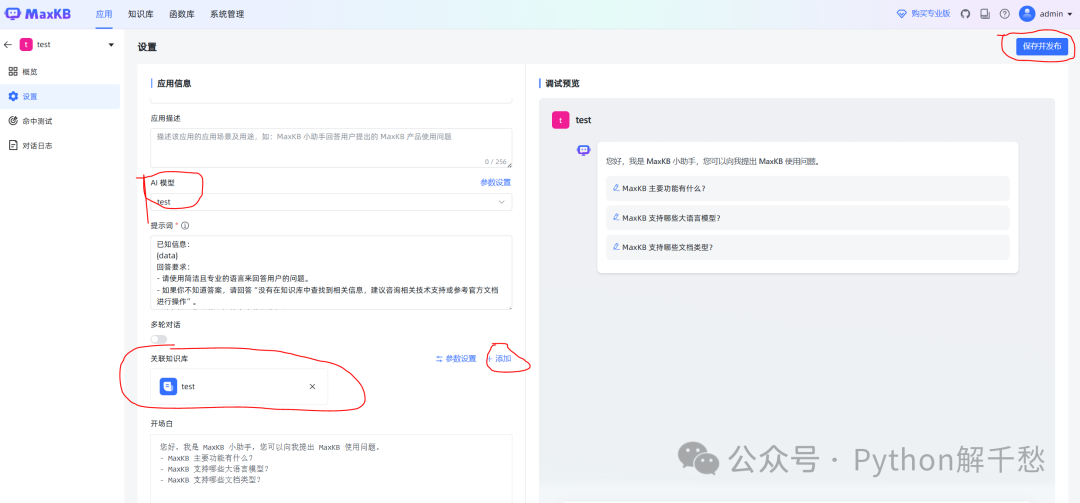Click the 应用信息 section heading
1080x503 pixels.
click(x=174, y=83)
